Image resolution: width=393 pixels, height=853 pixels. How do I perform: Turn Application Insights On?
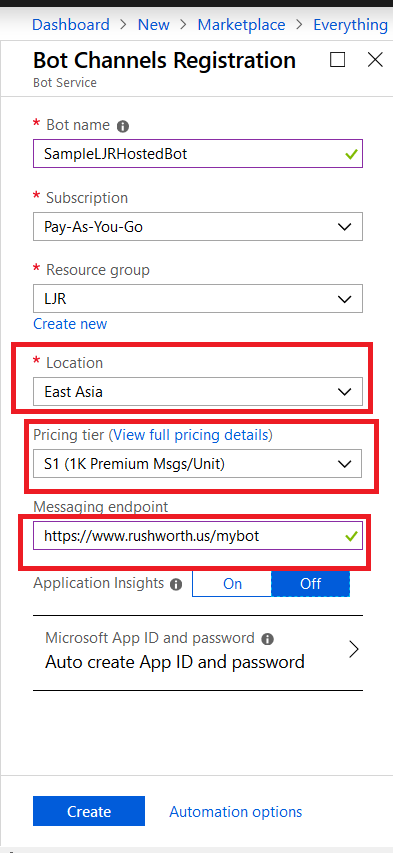pos(232,584)
